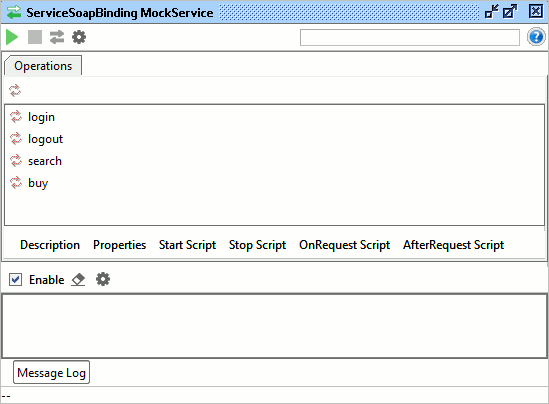This screenshot has width=549, height=404.
Task: Click the arrows icon below Operations tab
Action: pyautogui.click(x=15, y=90)
